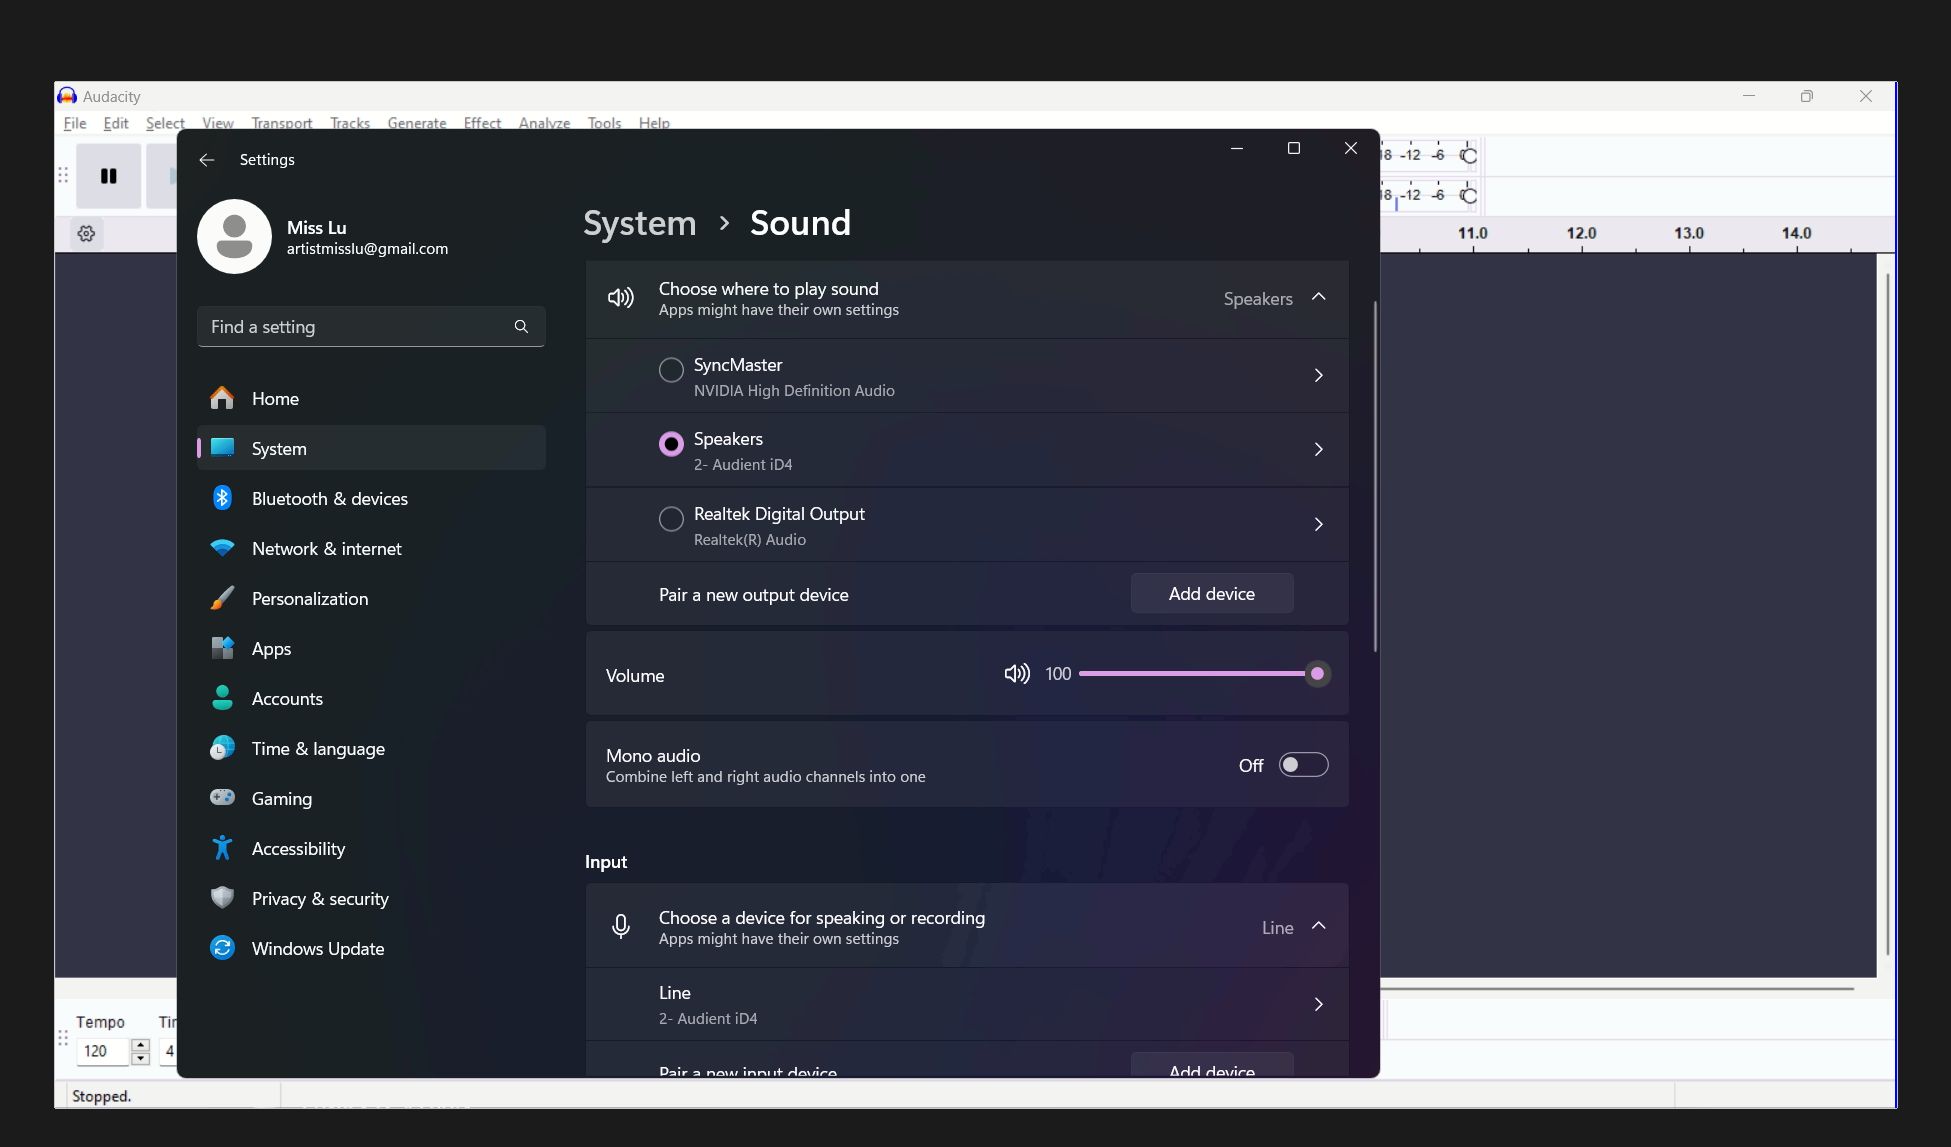Click the Audacity Tempo value field

[103, 1051]
